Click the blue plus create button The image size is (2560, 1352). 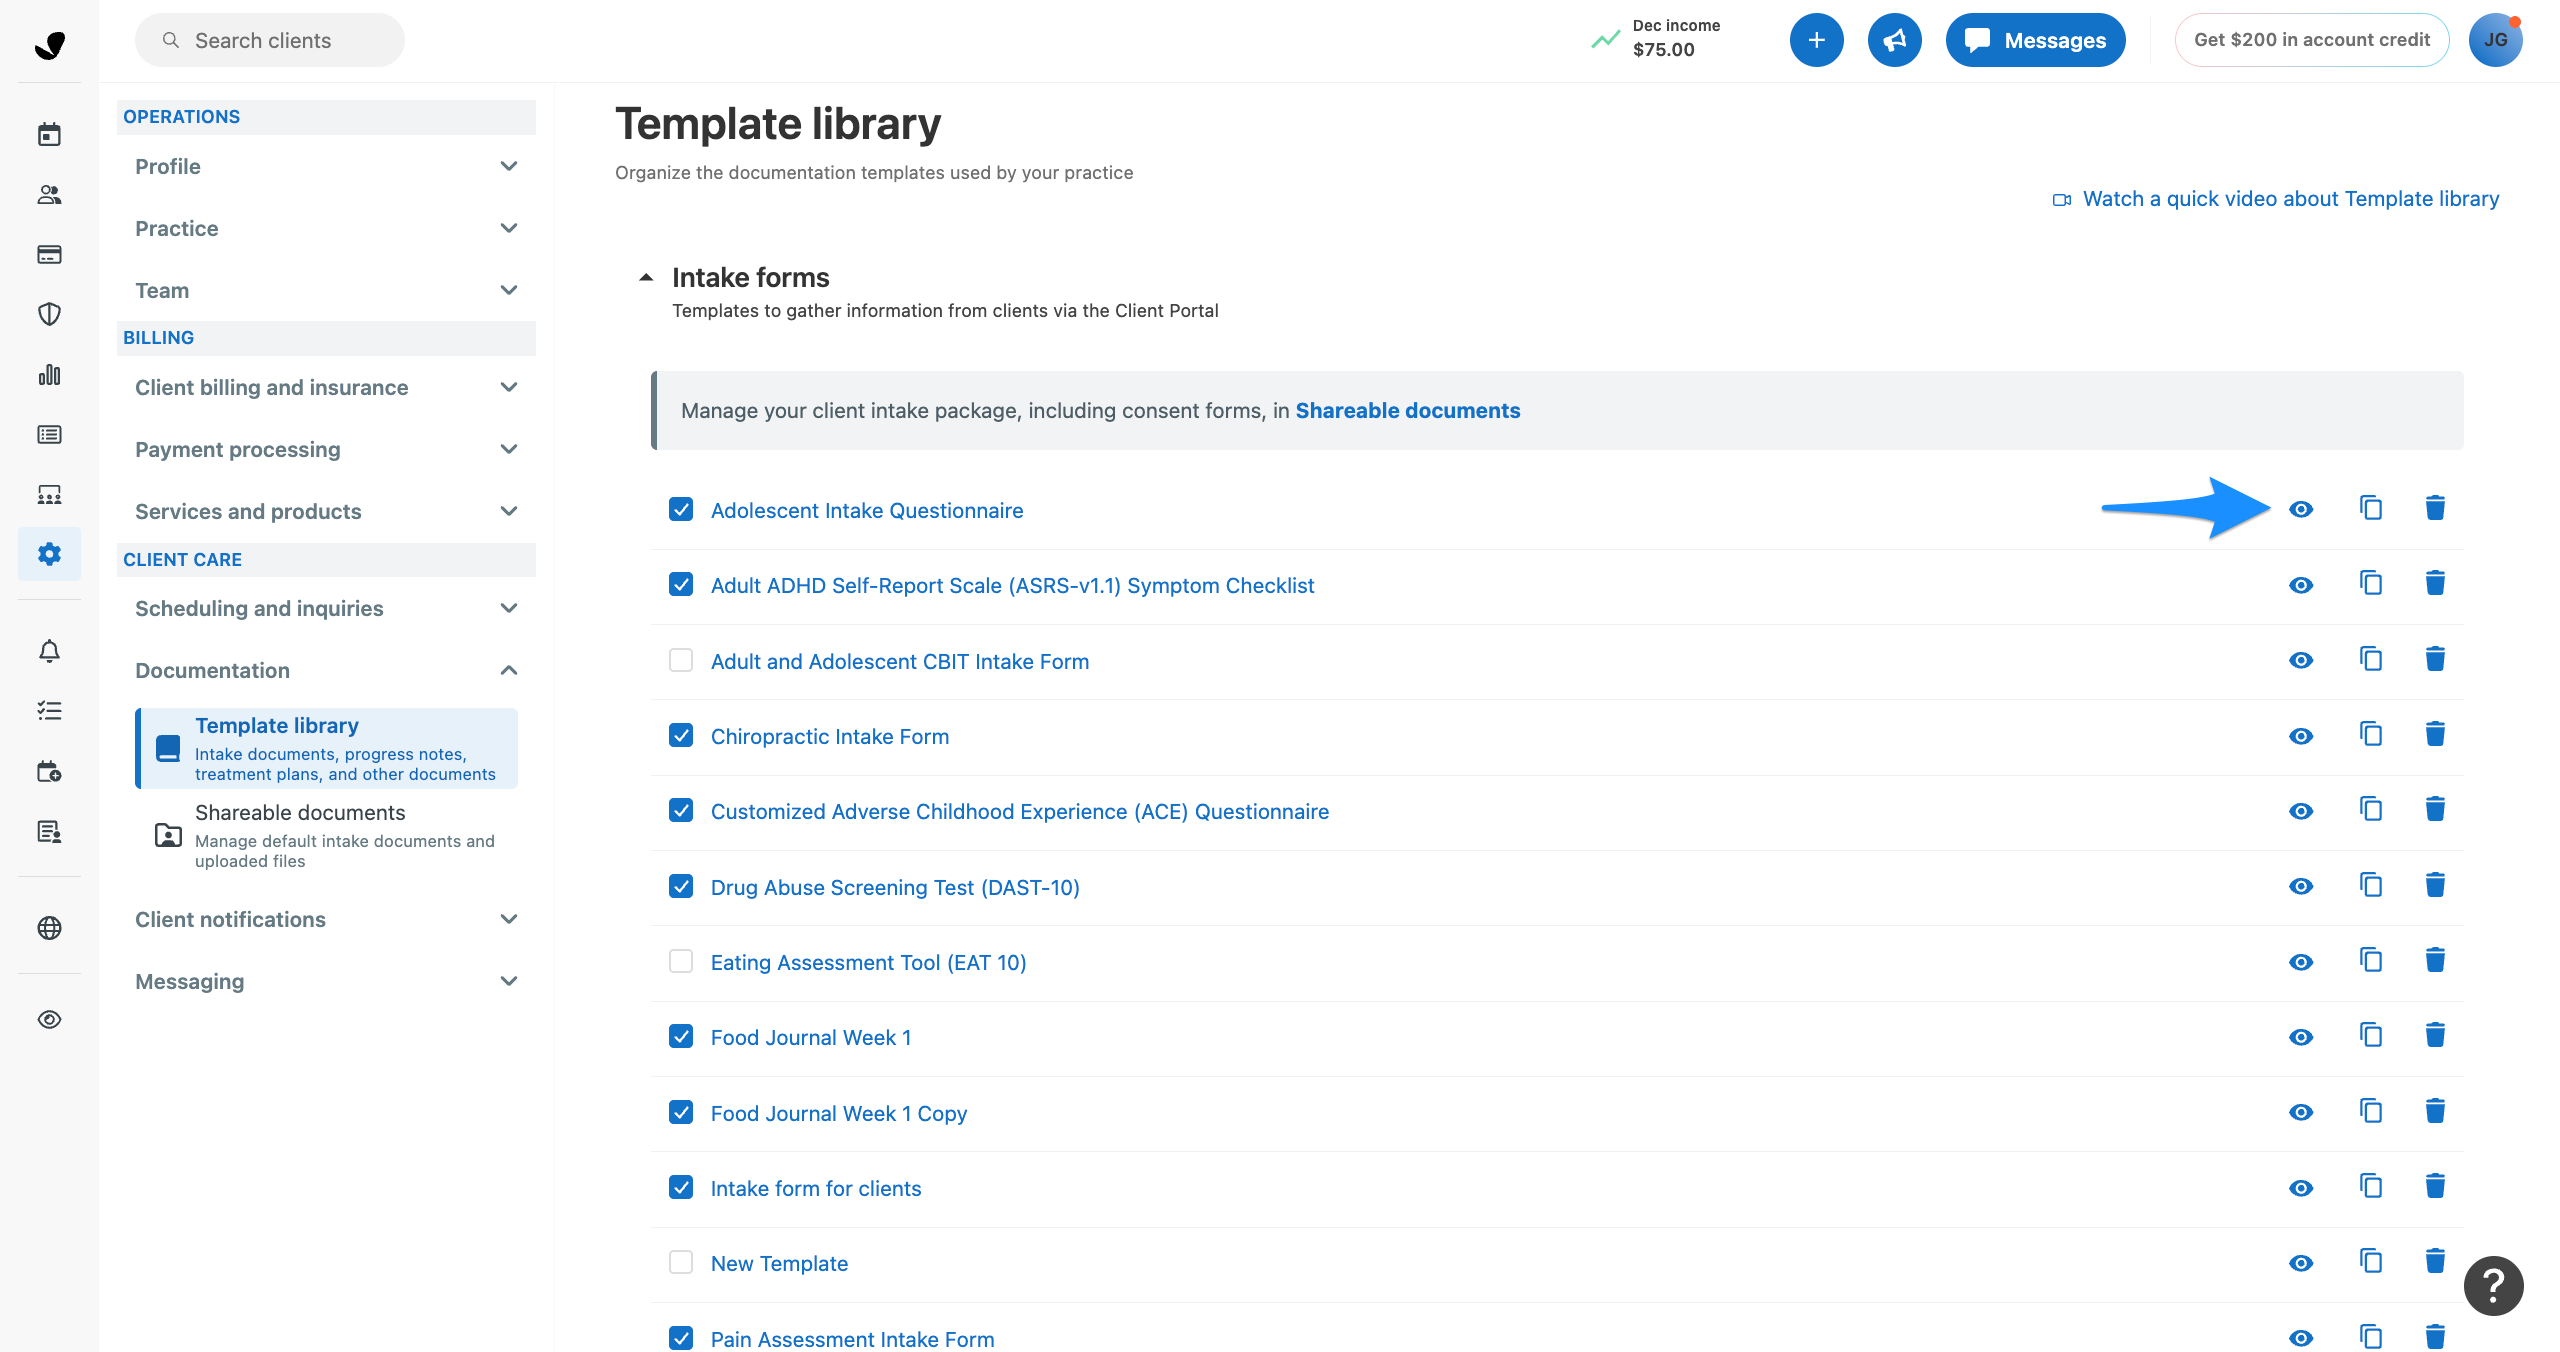click(x=1816, y=40)
